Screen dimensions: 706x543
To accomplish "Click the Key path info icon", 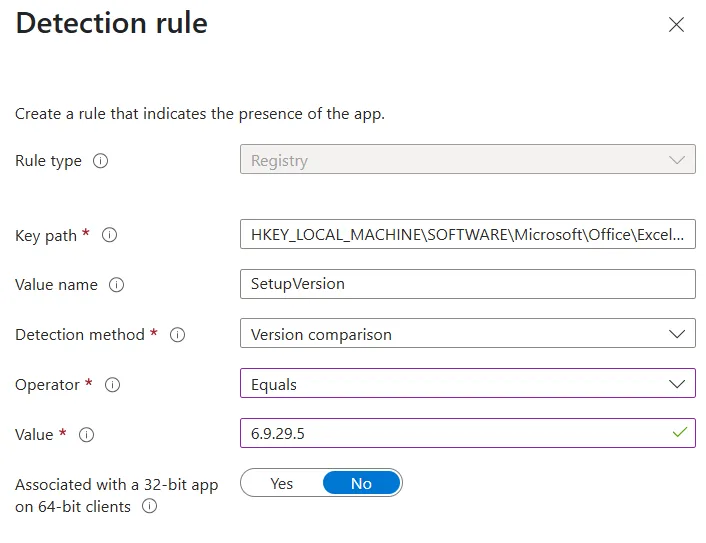I will coord(109,235).
